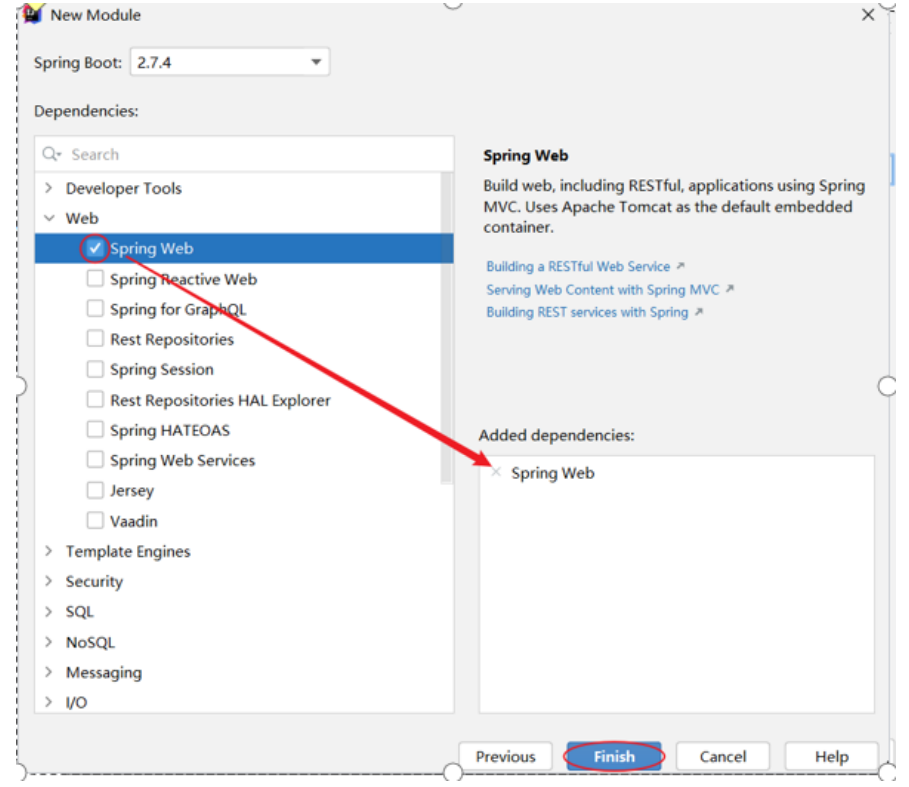Screen dimensions: 909x787
Task: Select the SQL tree label
Action: 79,611
